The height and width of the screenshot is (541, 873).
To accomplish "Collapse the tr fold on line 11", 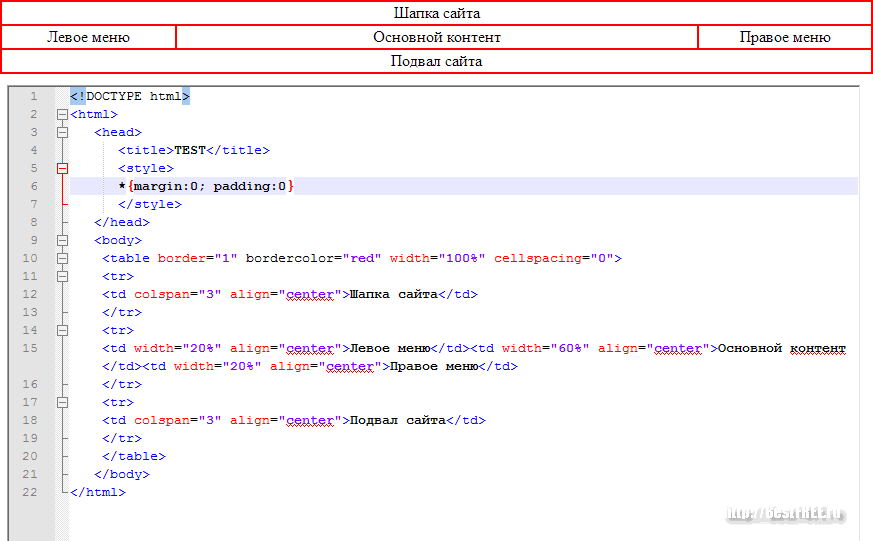I will tap(62, 277).
